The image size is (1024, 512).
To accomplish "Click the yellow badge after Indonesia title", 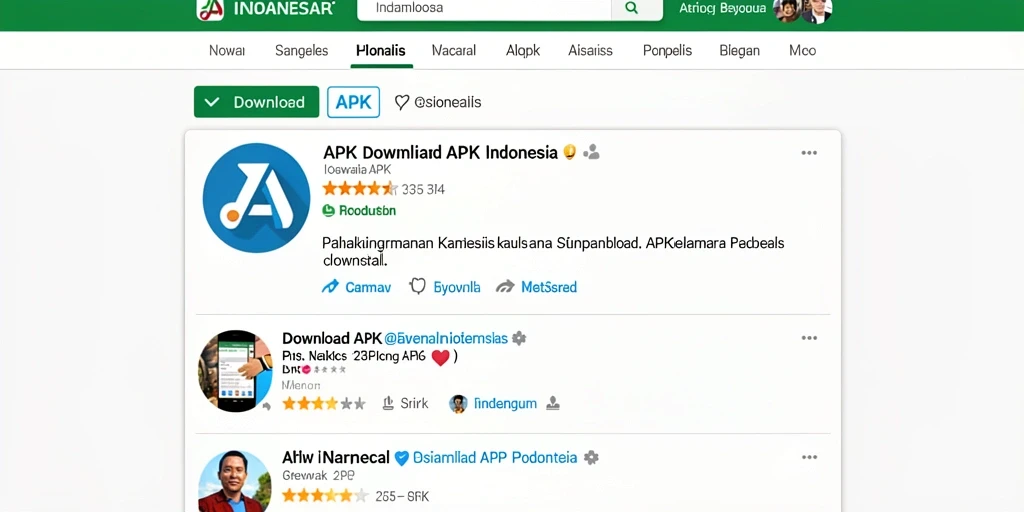I will click(x=569, y=152).
